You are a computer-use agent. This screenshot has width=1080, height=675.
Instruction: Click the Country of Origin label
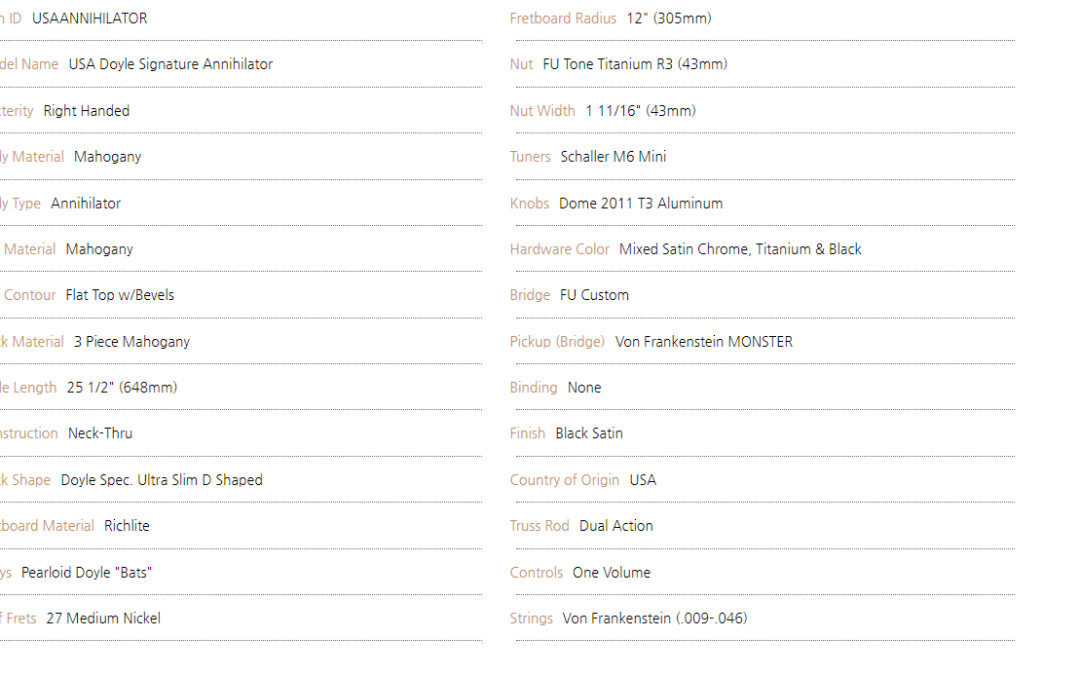(564, 480)
